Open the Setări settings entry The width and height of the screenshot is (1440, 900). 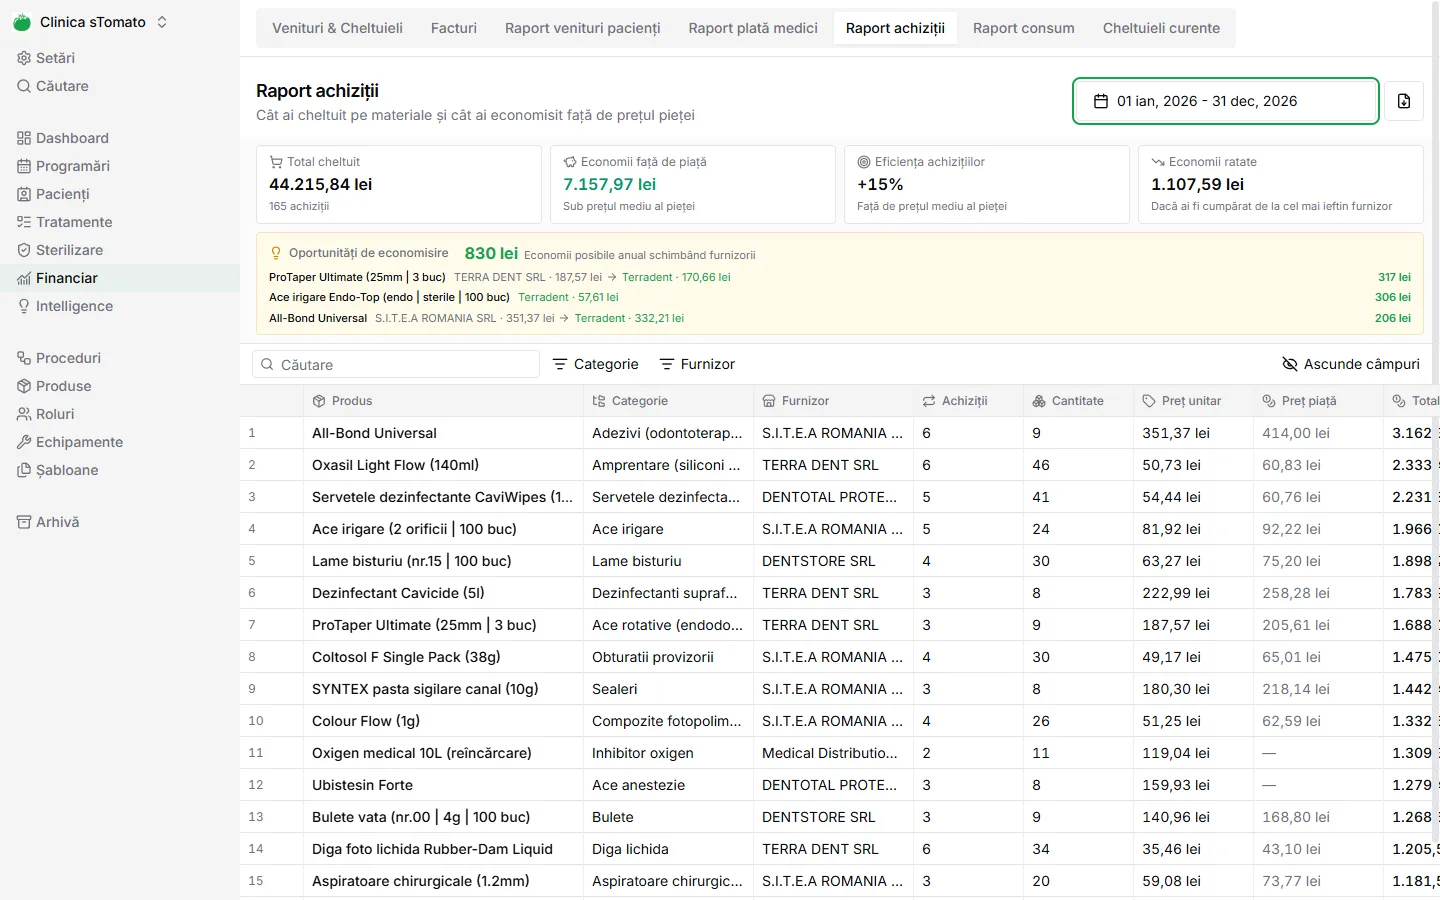click(x=46, y=58)
